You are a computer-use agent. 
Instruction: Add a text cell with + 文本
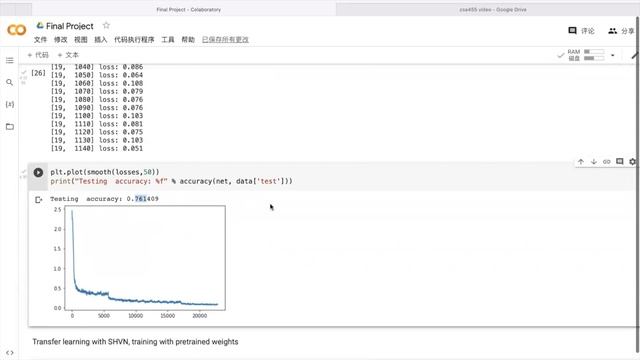tap(68, 55)
